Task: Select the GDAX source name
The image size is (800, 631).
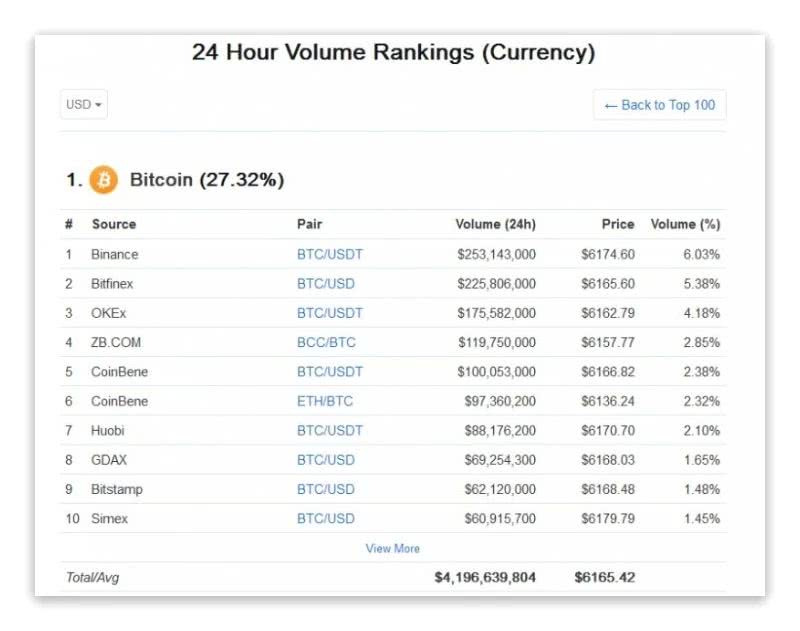Action: [x=109, y=460]
